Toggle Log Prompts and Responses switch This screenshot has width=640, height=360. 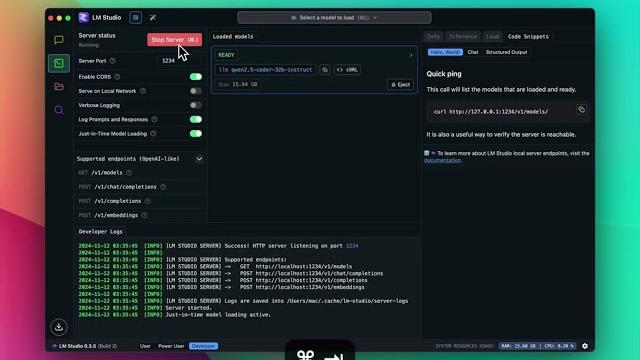(196, 120)
